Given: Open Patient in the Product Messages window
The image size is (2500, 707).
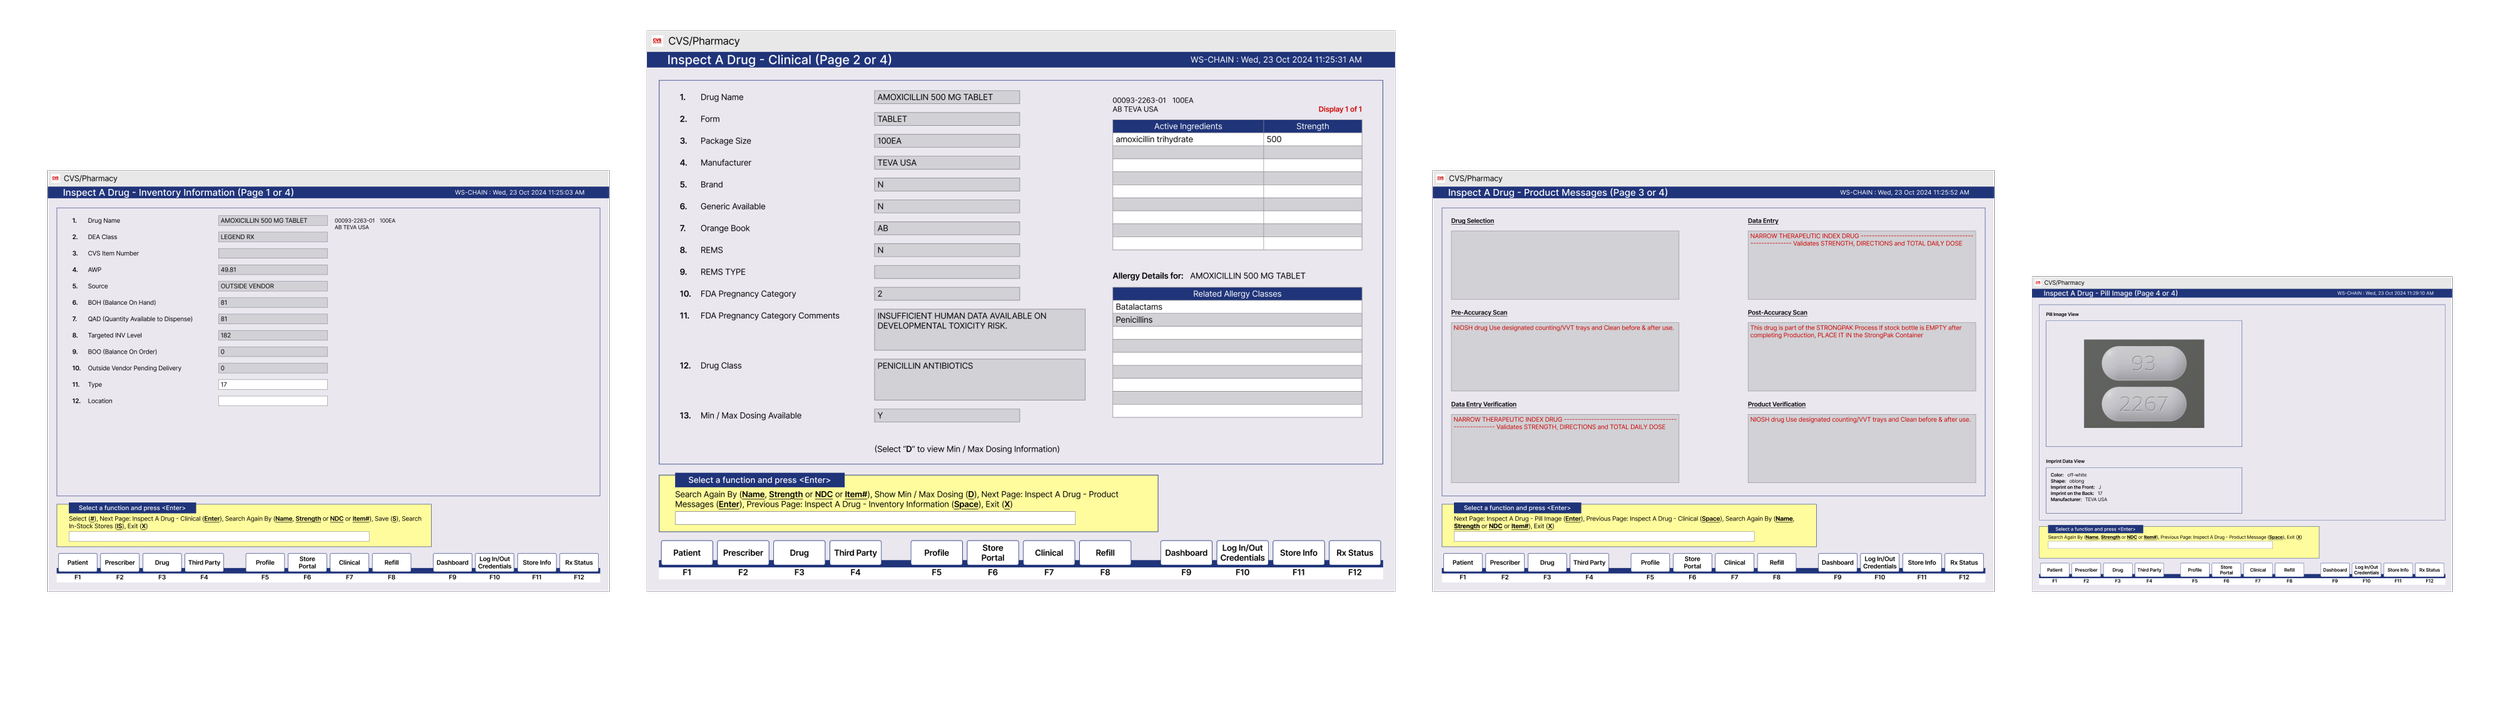Looking at the screenshot, I should pyautogui.click(x=1463, y=563).
